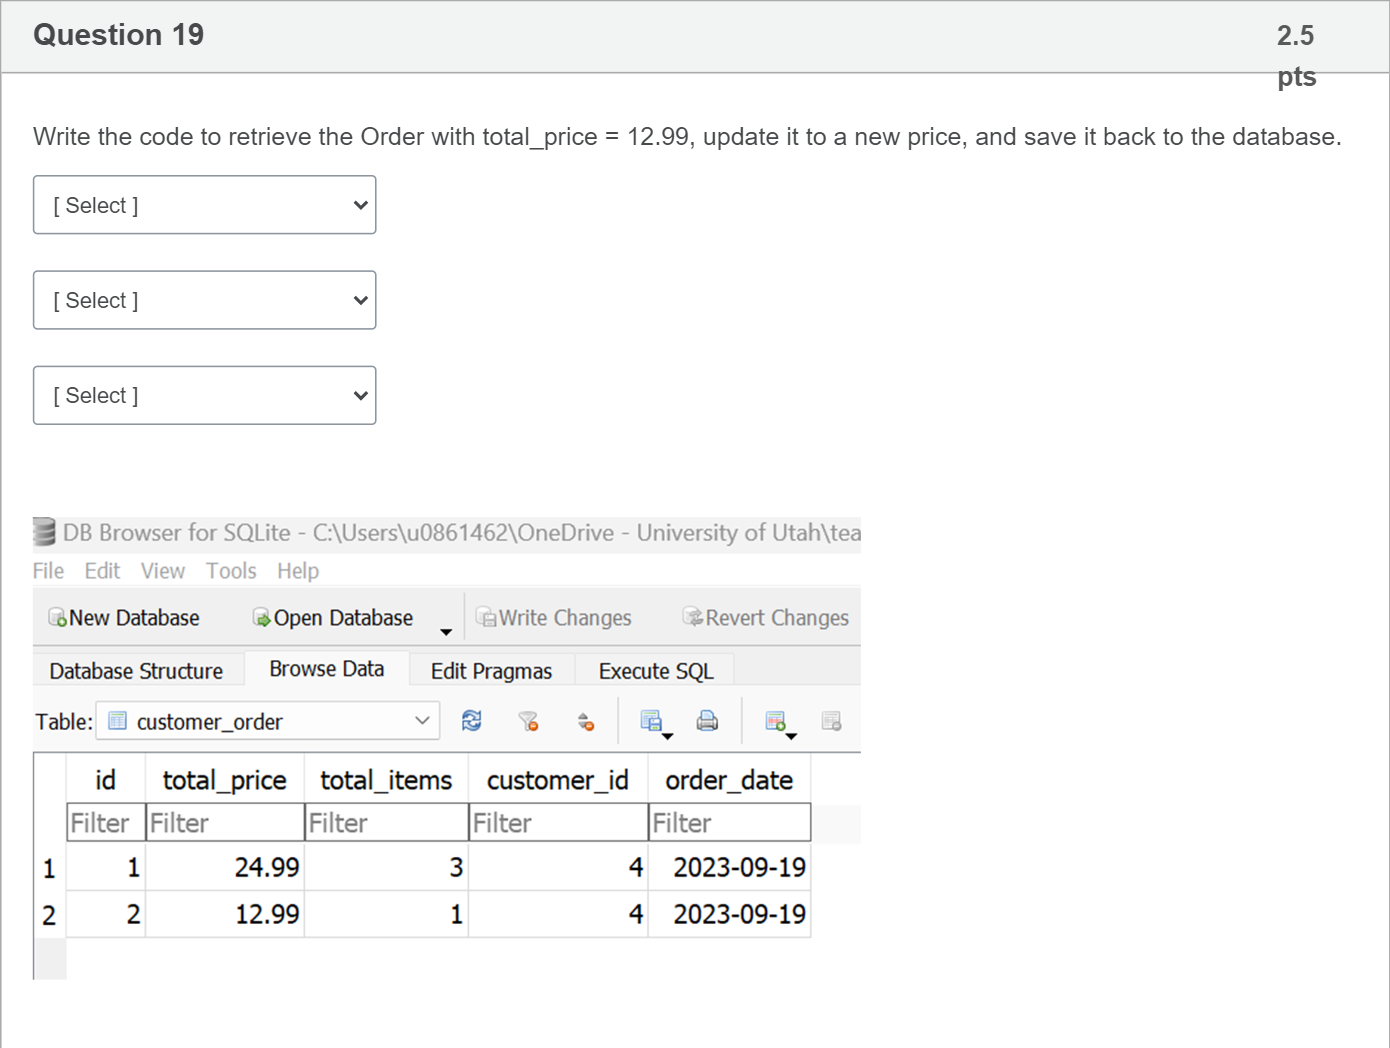The width and height of the screenshot is (1390, 1048).
Task: Open the Edit menu
Action: pyautogui.click(x=102, y=571)
